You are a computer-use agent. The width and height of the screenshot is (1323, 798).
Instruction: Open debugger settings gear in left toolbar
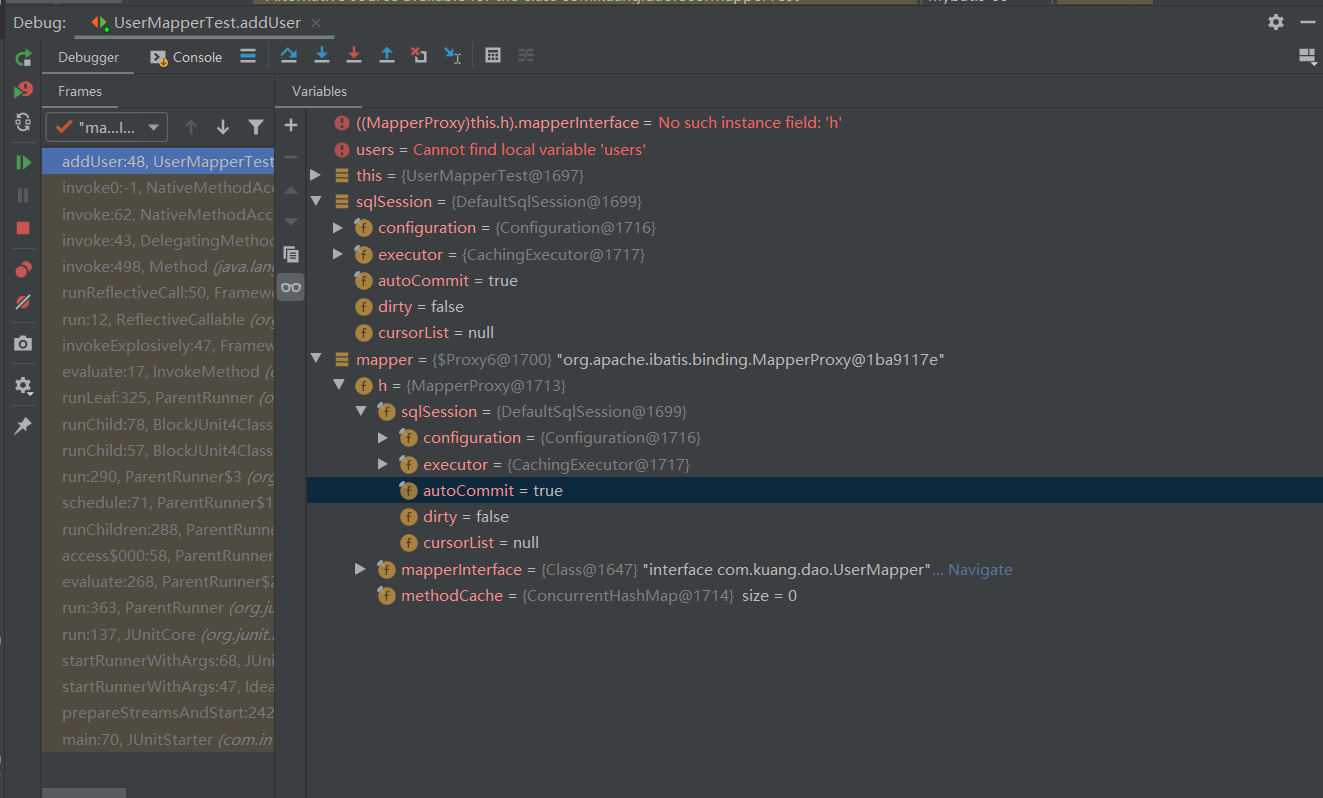(22, 385)
